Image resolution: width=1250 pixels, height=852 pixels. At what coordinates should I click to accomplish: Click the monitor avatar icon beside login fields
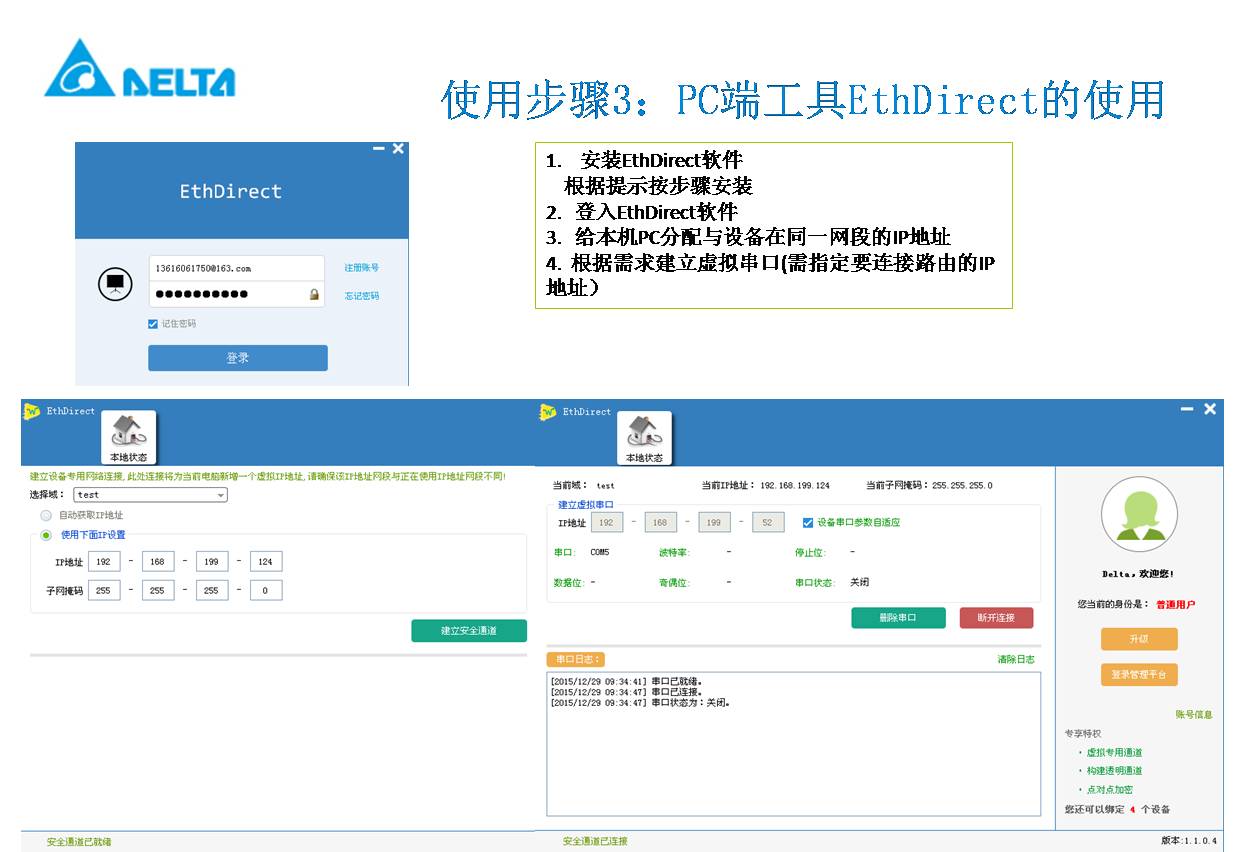(x=115, y=284)
